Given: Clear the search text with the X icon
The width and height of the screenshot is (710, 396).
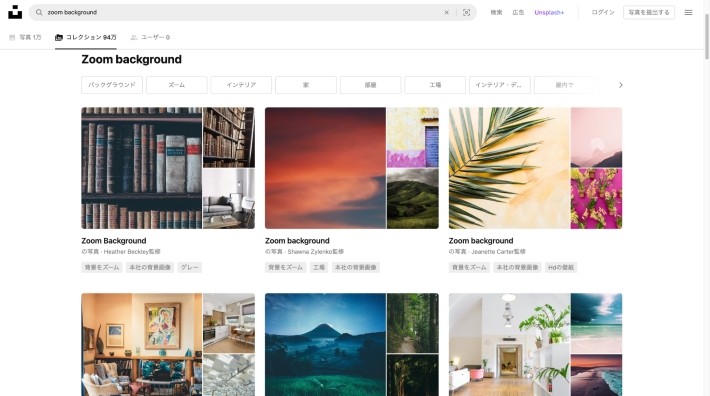Looking at the screenshot, I should pyautogui.click(x=446, y=12).
